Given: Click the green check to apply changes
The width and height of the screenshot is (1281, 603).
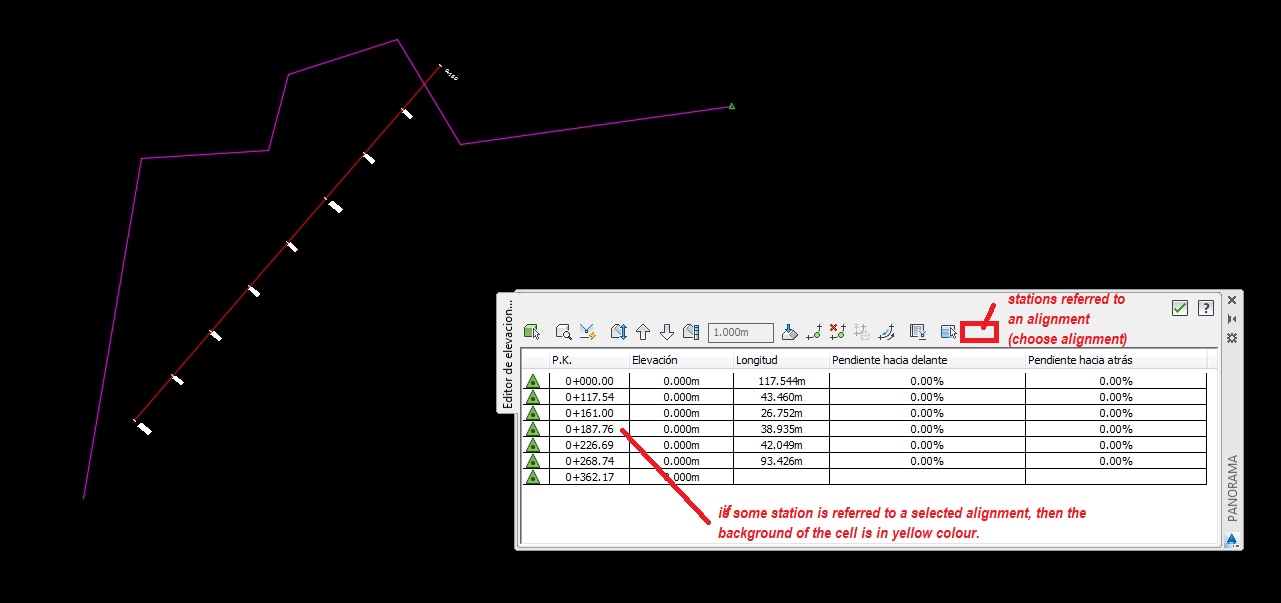Looking at the screenshot, I should [x=1180, y=307].
